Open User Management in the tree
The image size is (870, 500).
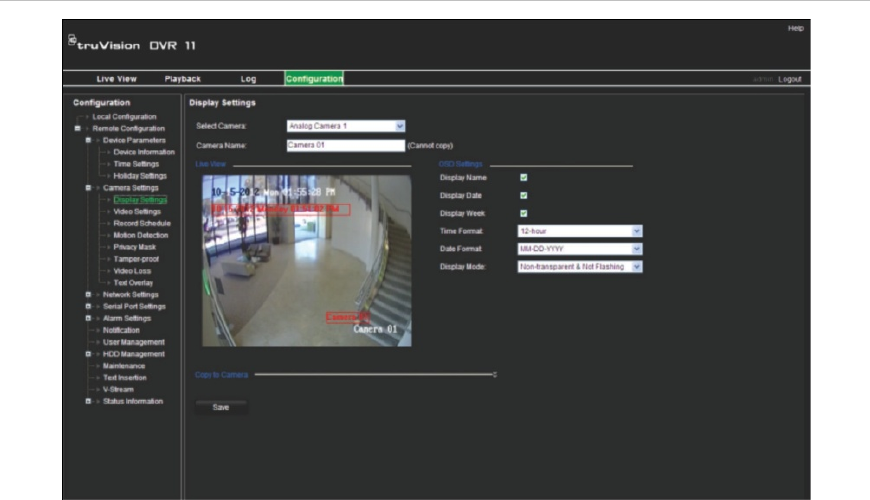pyautogui.click(x=134, y=342)
